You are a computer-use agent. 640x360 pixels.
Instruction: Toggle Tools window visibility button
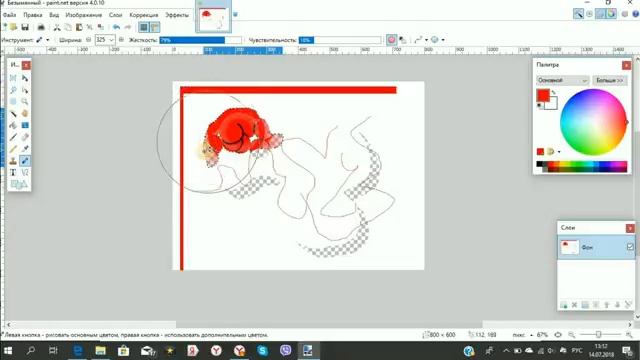pos(578,14)
